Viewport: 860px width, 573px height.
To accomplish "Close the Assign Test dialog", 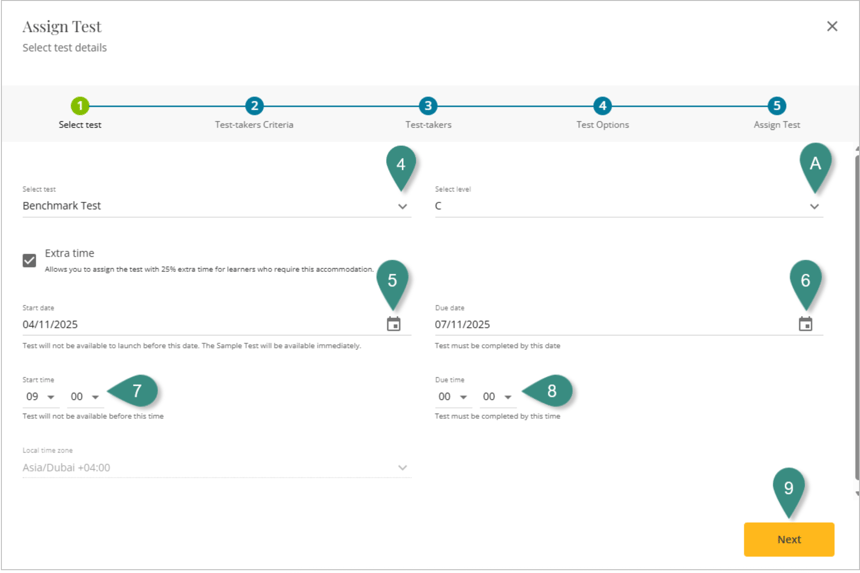I will click(832, 27).
